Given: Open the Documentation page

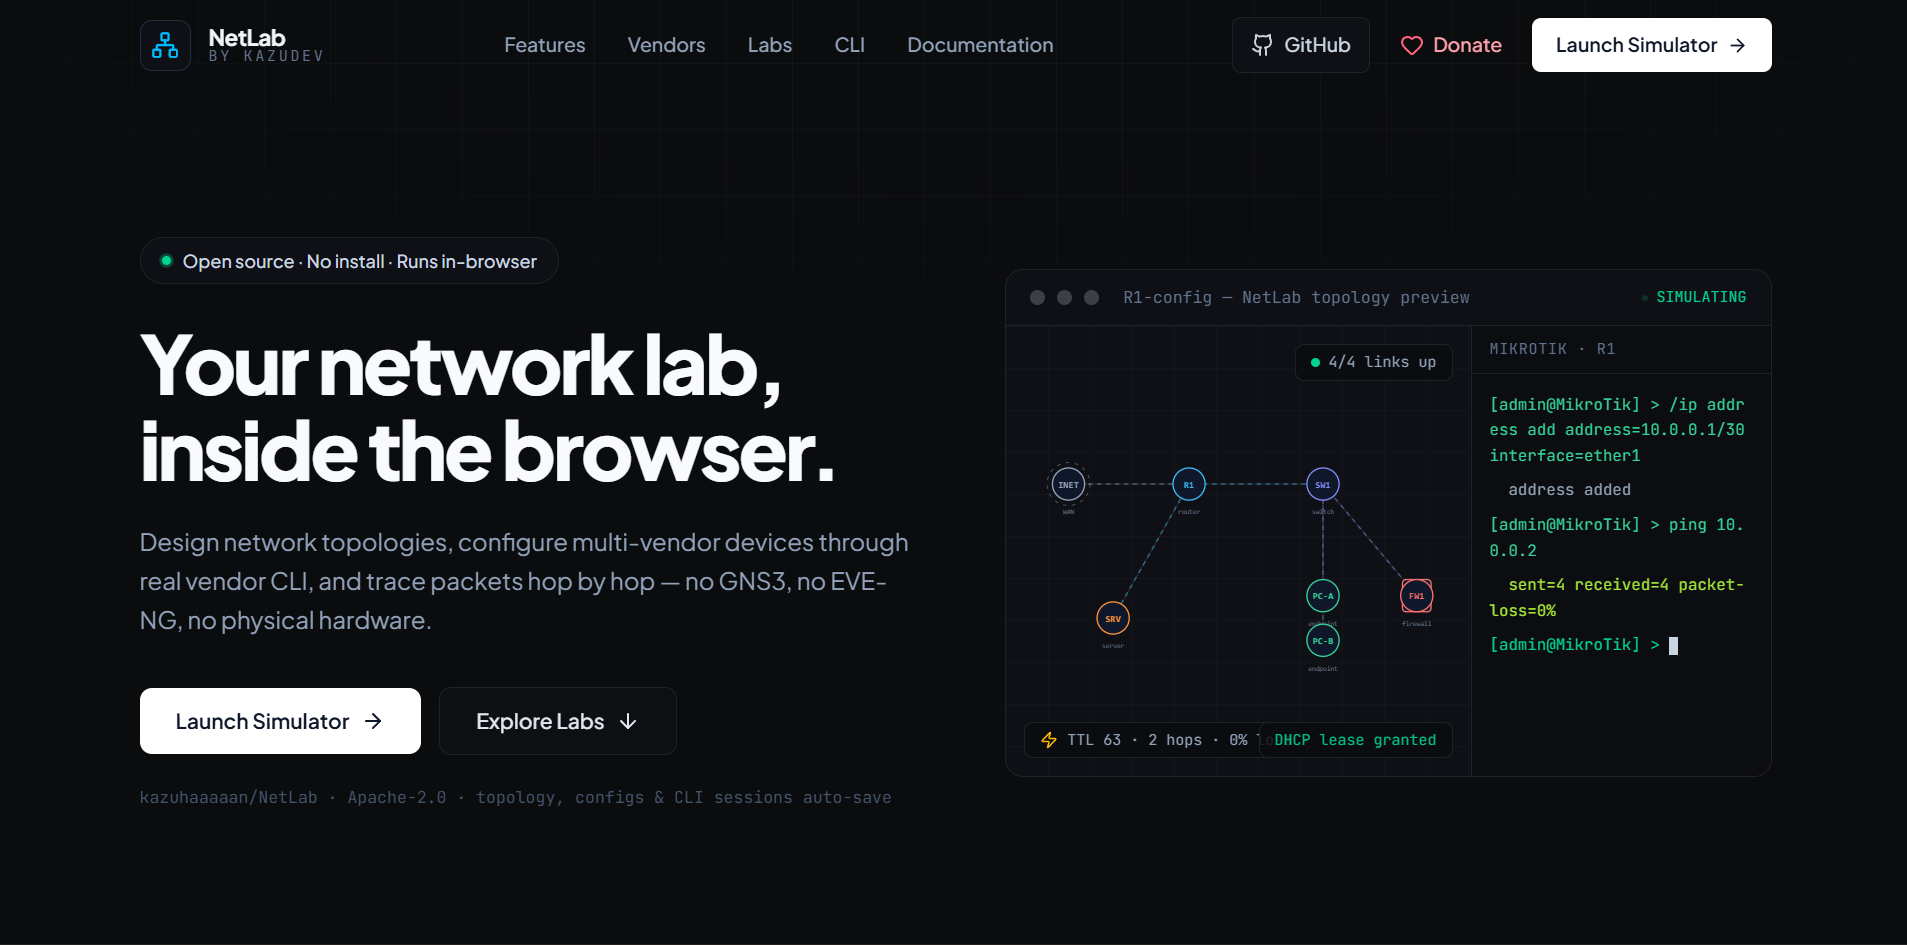Looking at the screenshot, I should pos(980,45).
